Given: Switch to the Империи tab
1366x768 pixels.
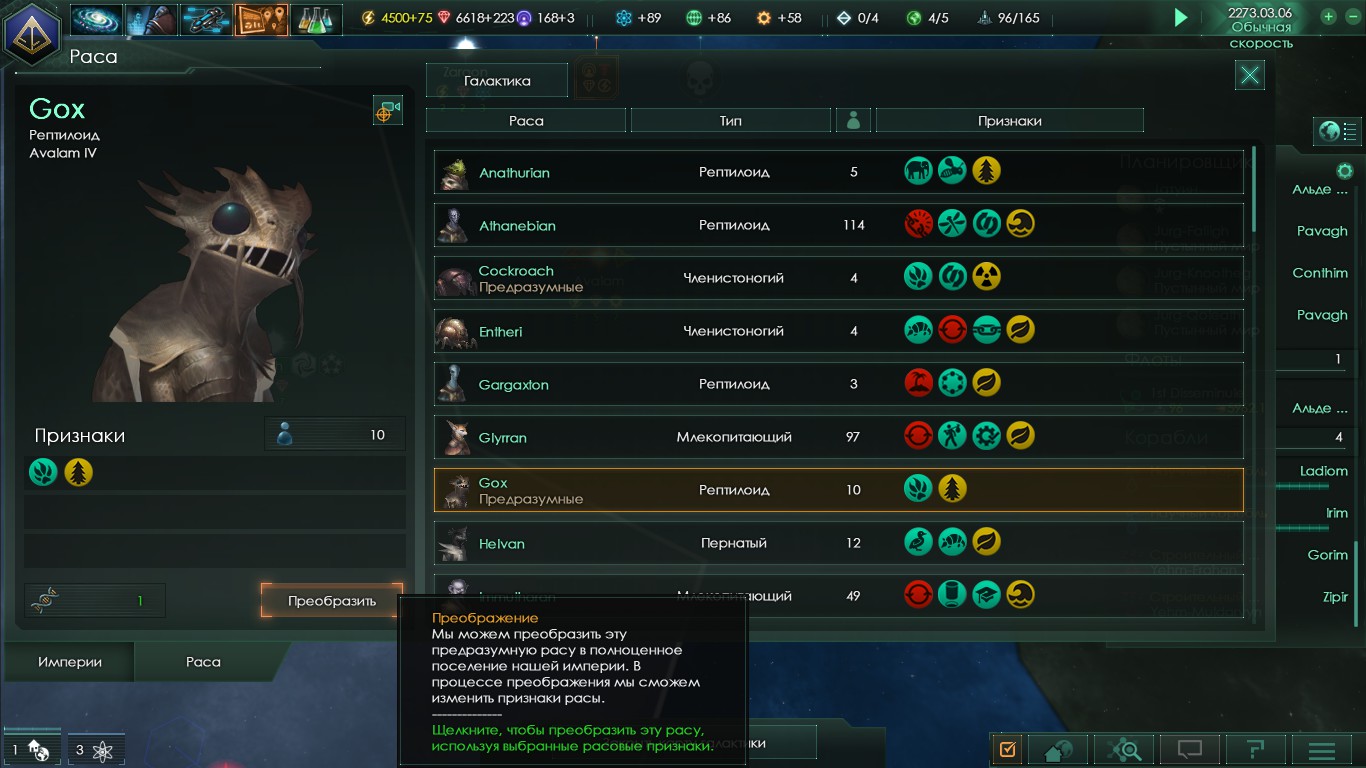Looking at the screenshot, I should [70, 662].
